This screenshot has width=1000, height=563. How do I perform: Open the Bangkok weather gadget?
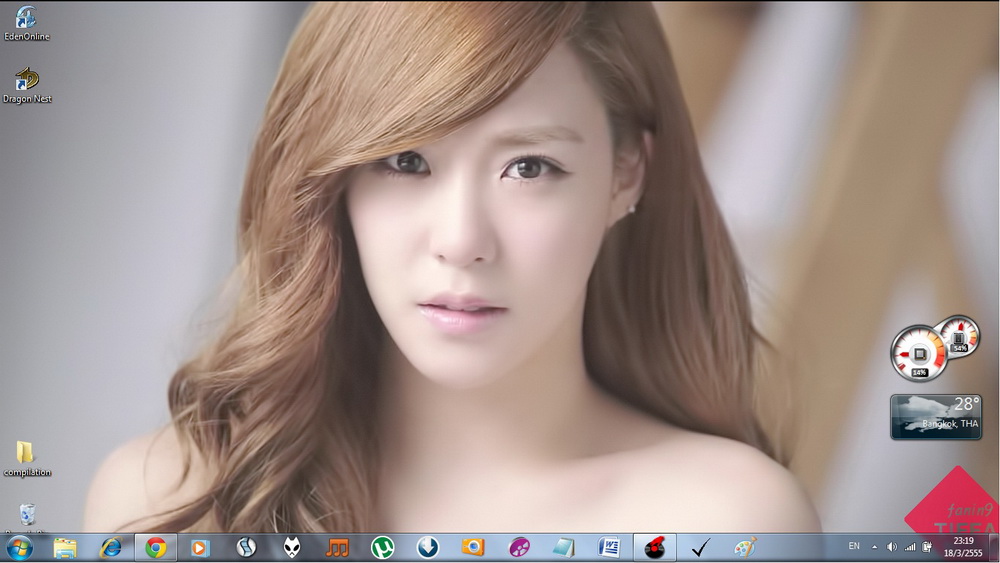(x=936, y=417)
